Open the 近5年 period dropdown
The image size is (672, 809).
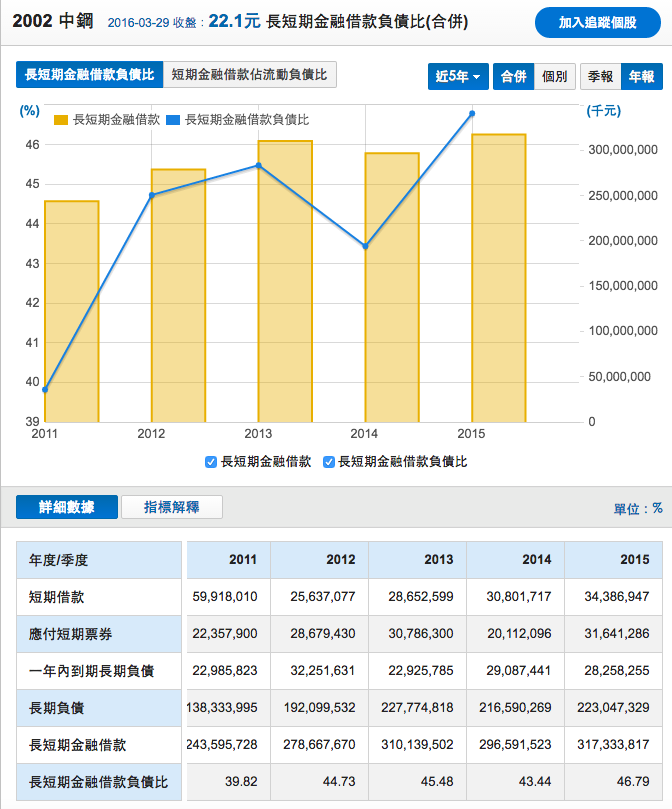(458, 76)
